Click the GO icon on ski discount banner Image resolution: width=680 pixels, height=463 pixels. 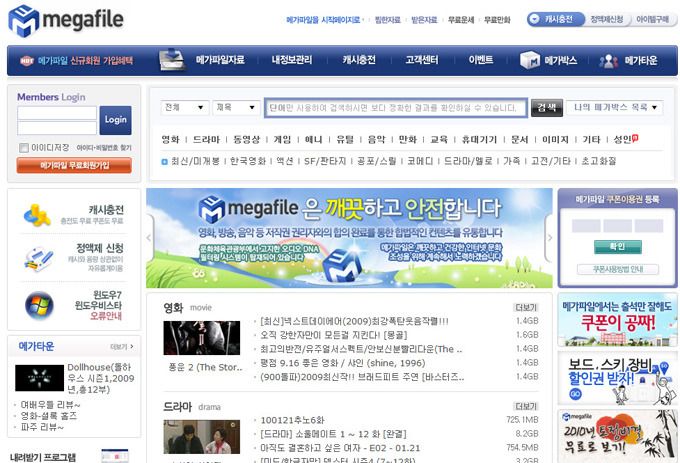tap(575, 394)
